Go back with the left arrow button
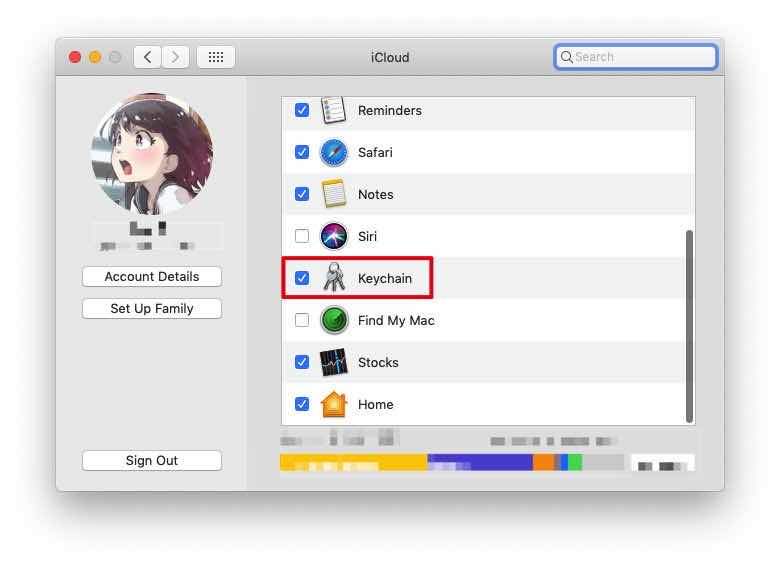 pyautogui.click(x=147, y=57)
